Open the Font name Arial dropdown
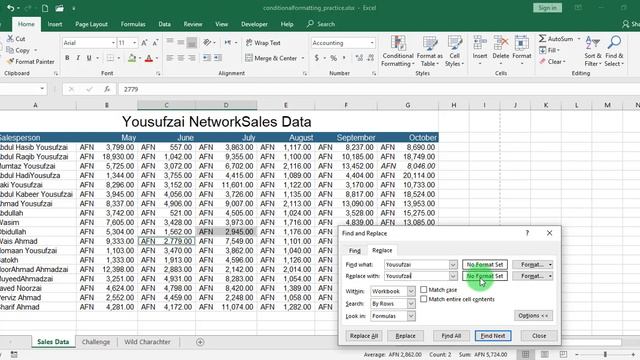 click(x=113, y=43)
